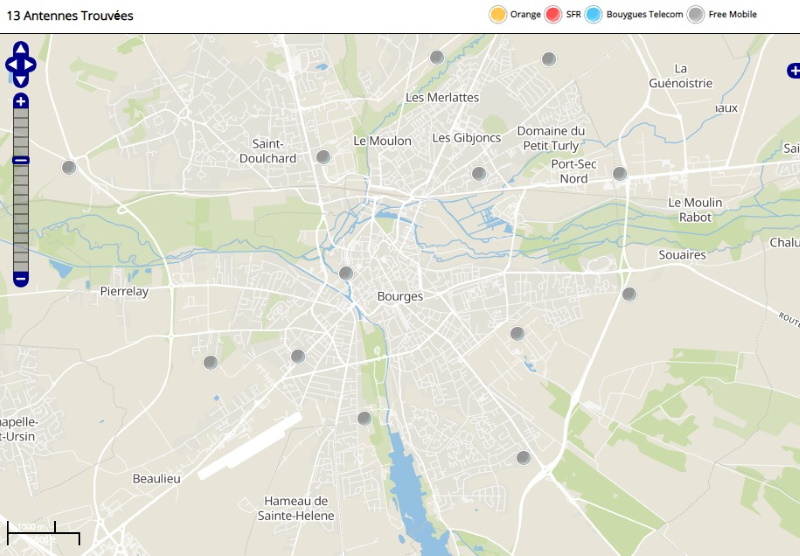Pan the map upward with the up arrow

coord(21,49)
